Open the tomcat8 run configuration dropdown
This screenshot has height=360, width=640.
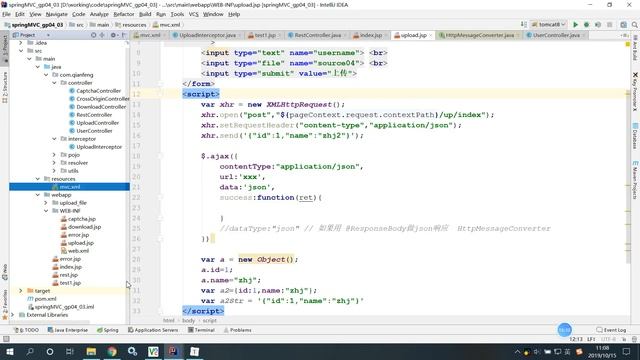point(549,24)
